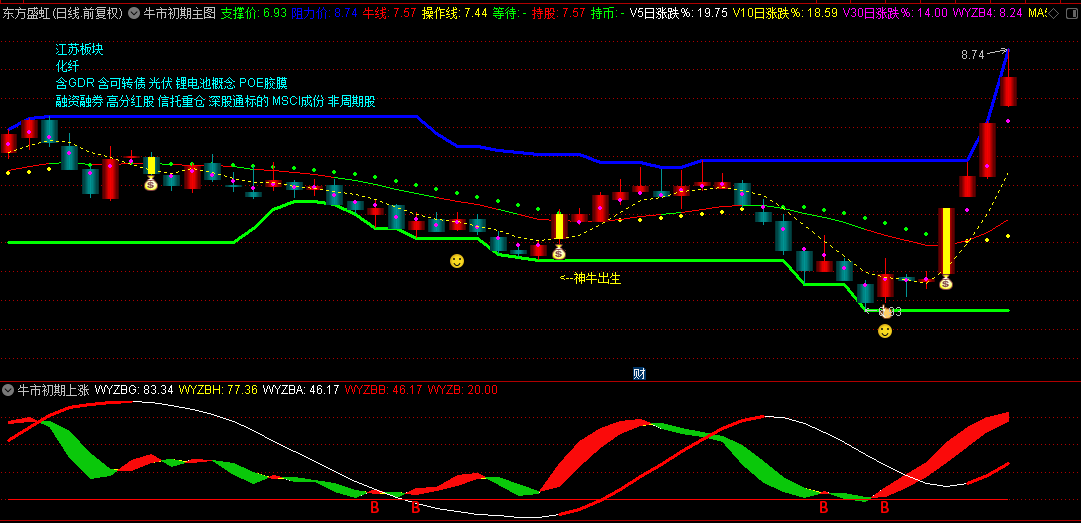Image resolution: width=1081 pixels, height=523 pixels.
Task: Click the topmost red candle at the chart's right edge
Action: [x=1009, y=91]
